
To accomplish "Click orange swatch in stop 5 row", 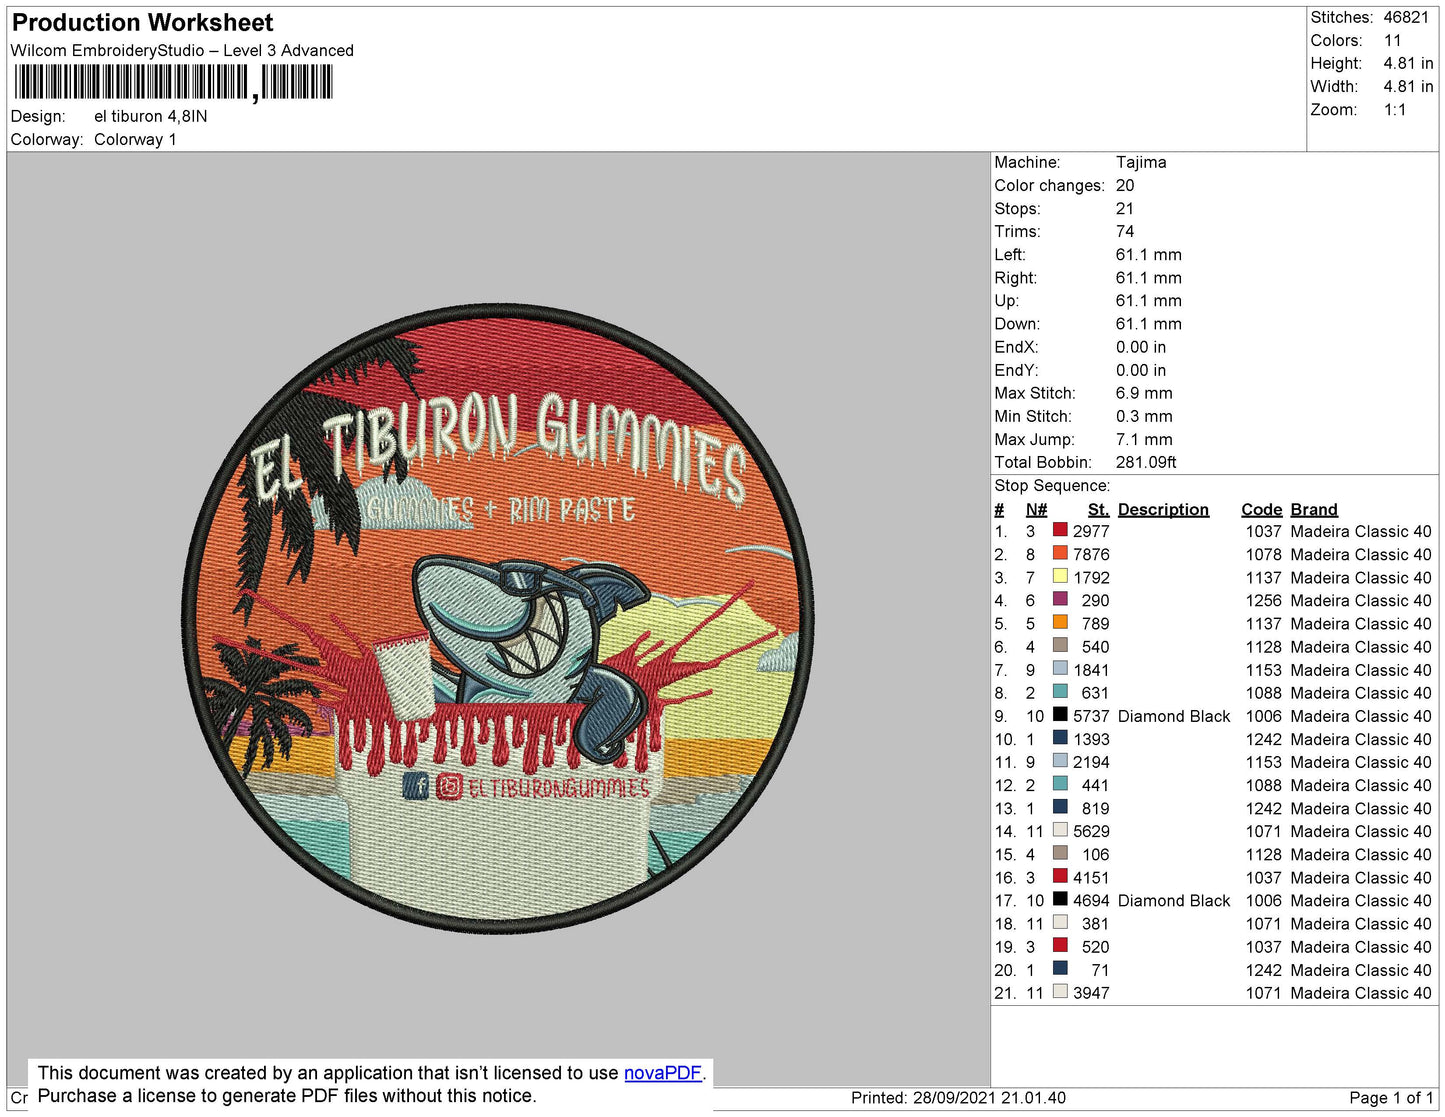I will pyautogui.click(x=1060, y=622).
